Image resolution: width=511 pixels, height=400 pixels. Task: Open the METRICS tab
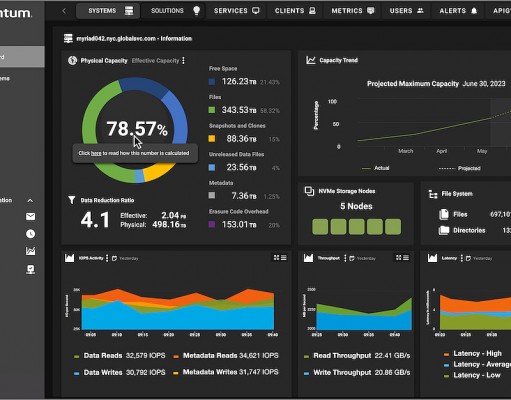click(353, 11)
